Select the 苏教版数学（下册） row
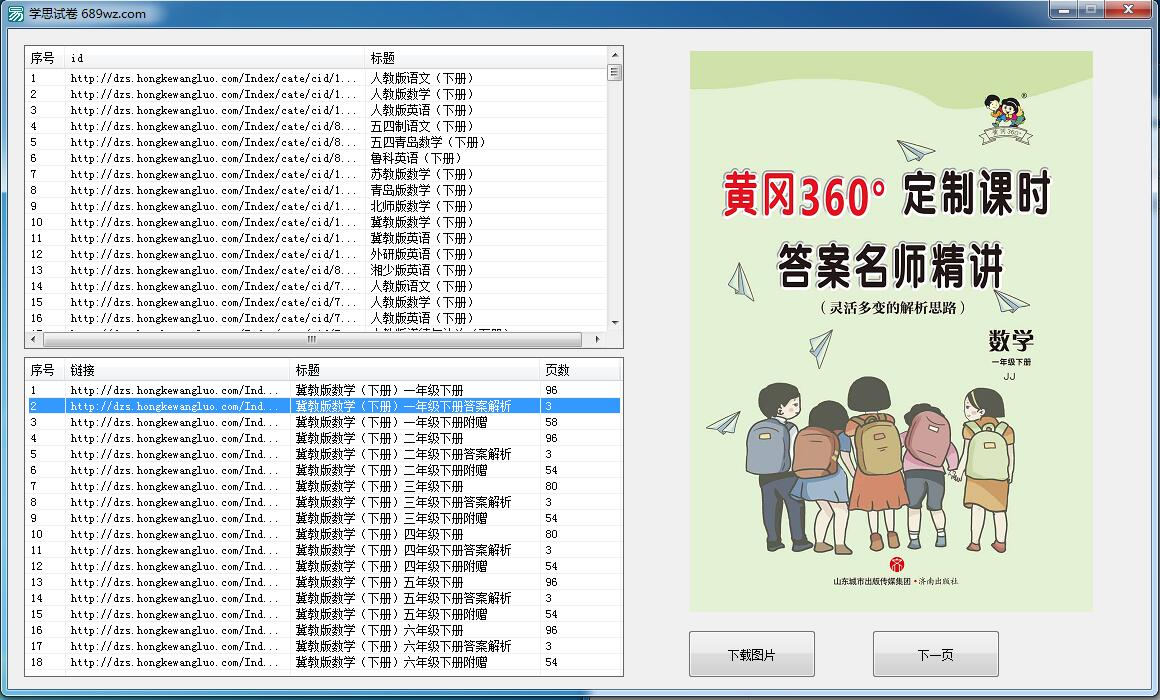The image size is (1160, 700). tap(317, 174)
